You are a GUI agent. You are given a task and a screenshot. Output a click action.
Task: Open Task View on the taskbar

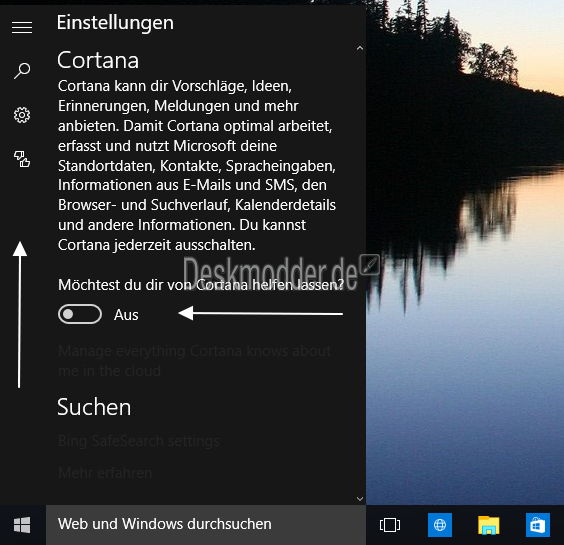pos(390,524)
